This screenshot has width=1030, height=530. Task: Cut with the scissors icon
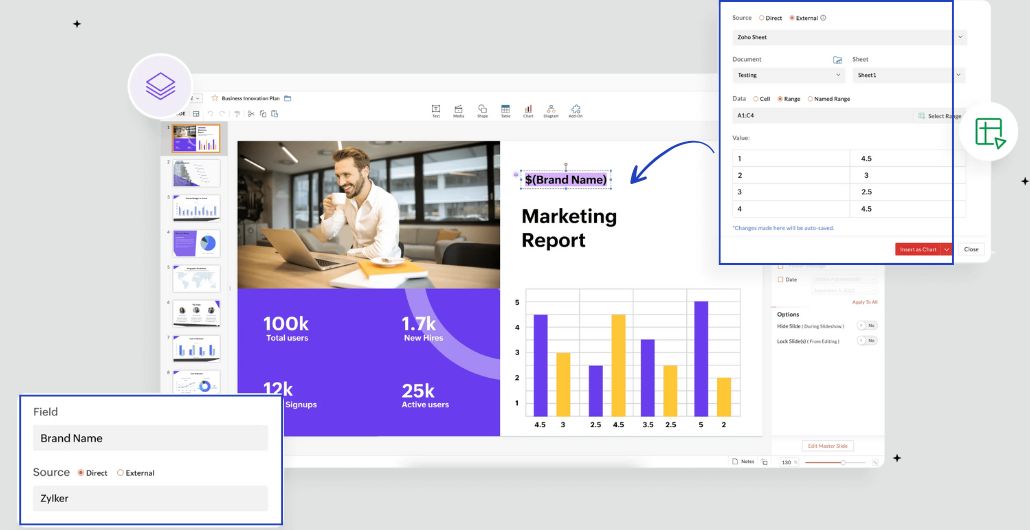pos(251,114)
